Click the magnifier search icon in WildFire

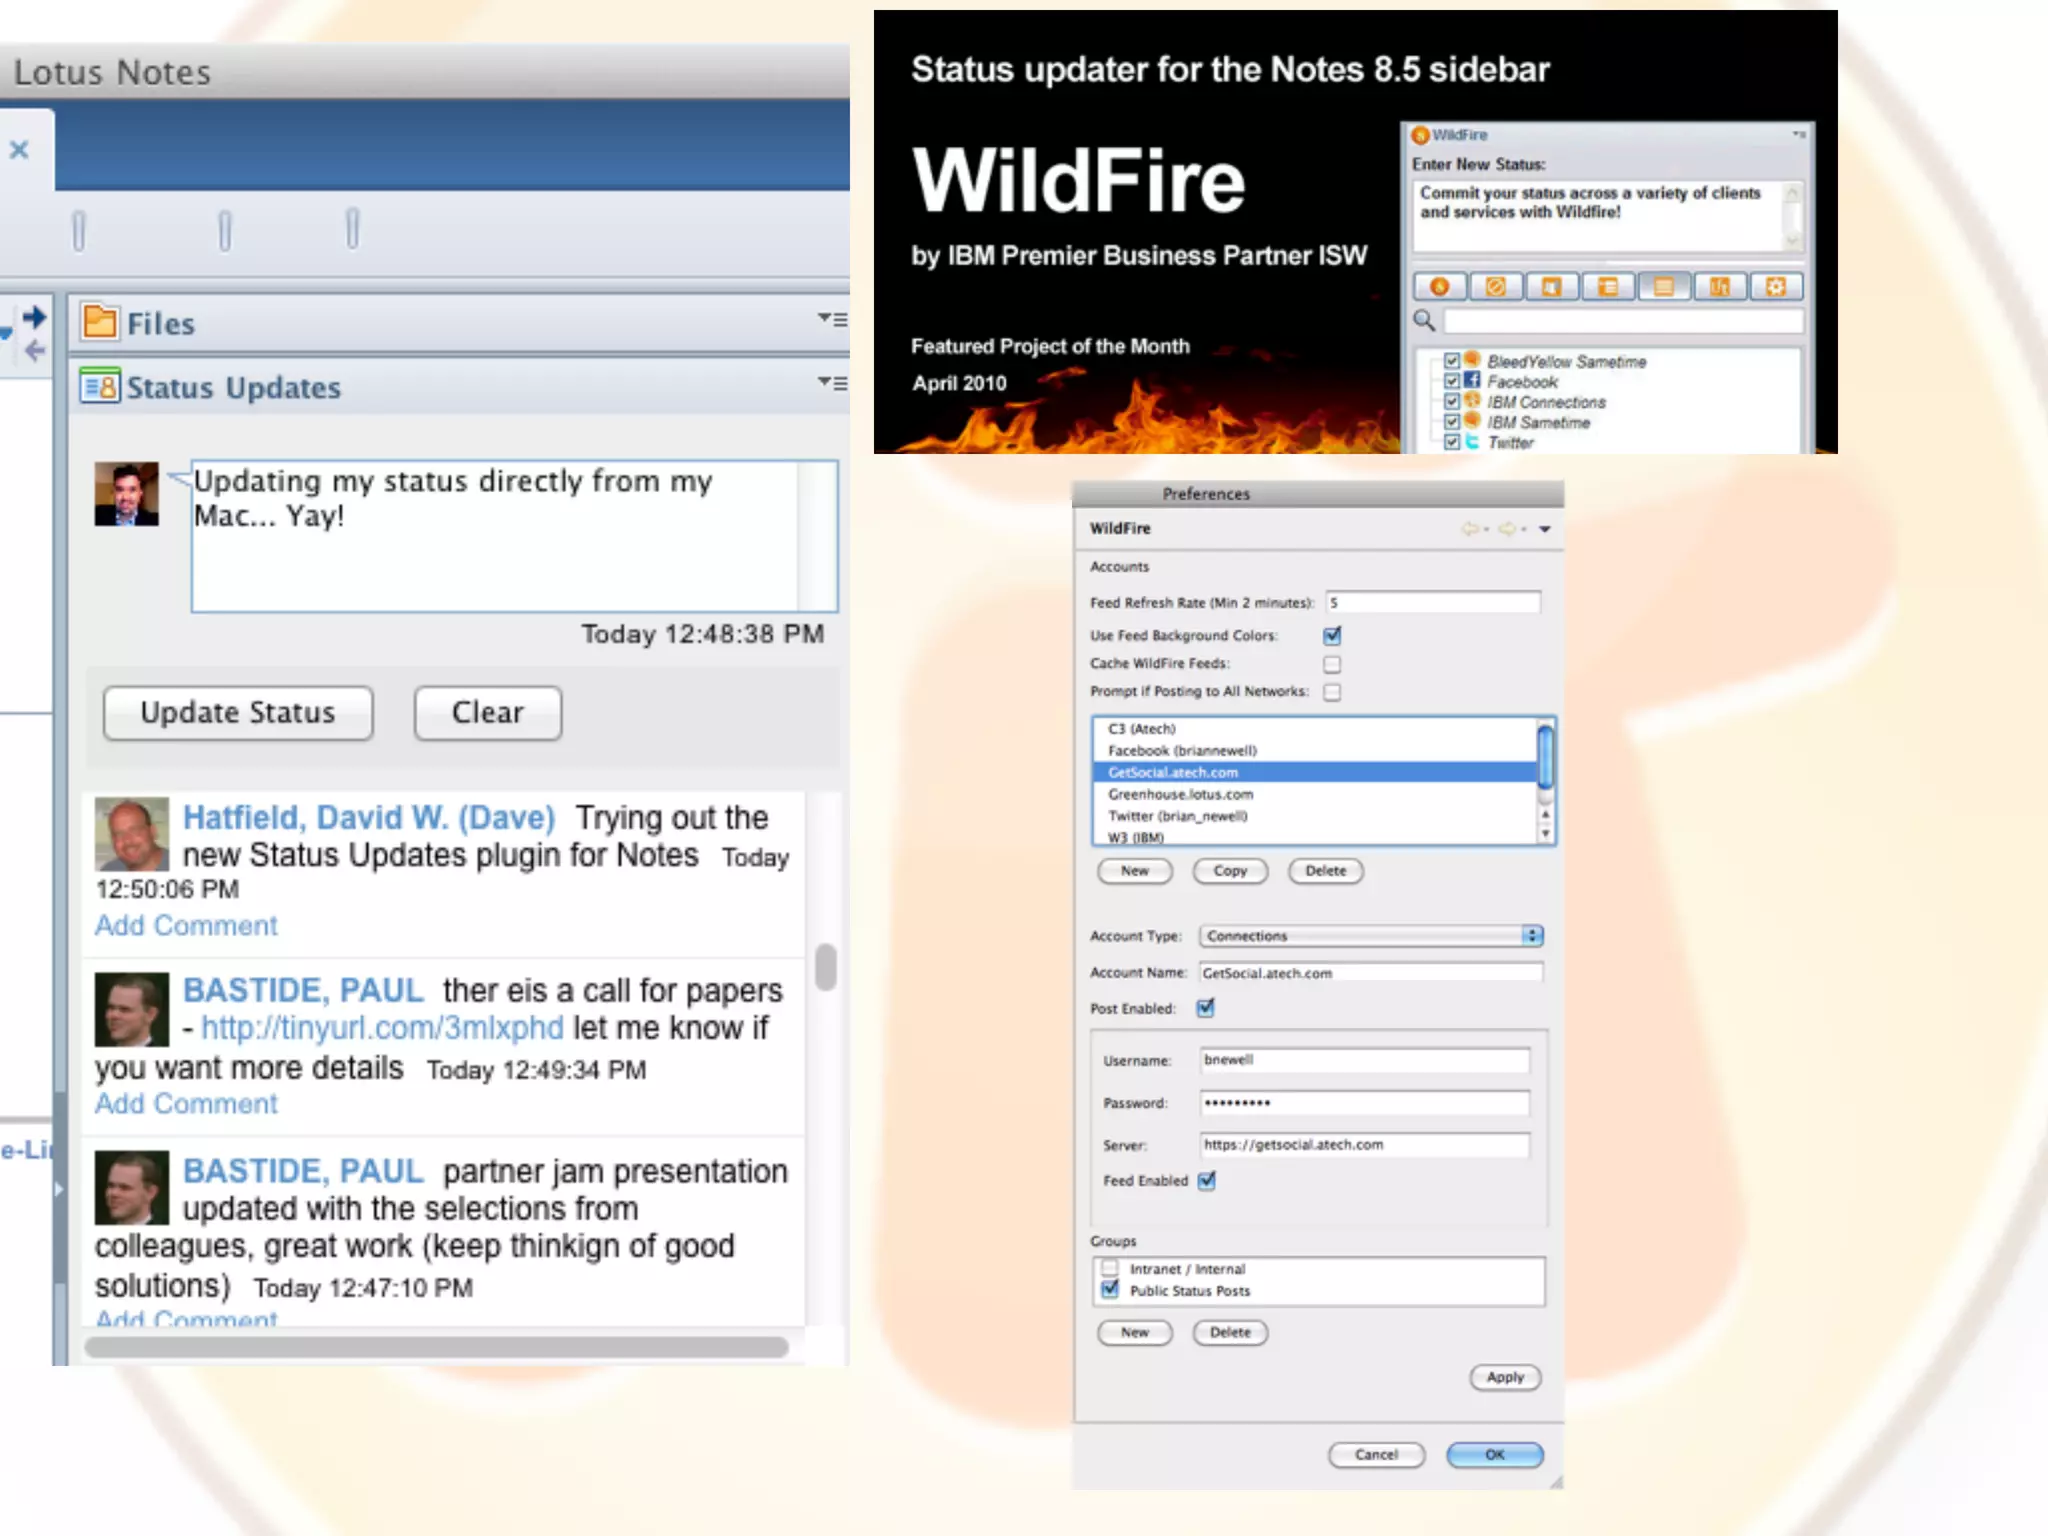[x=1424, y=321]
